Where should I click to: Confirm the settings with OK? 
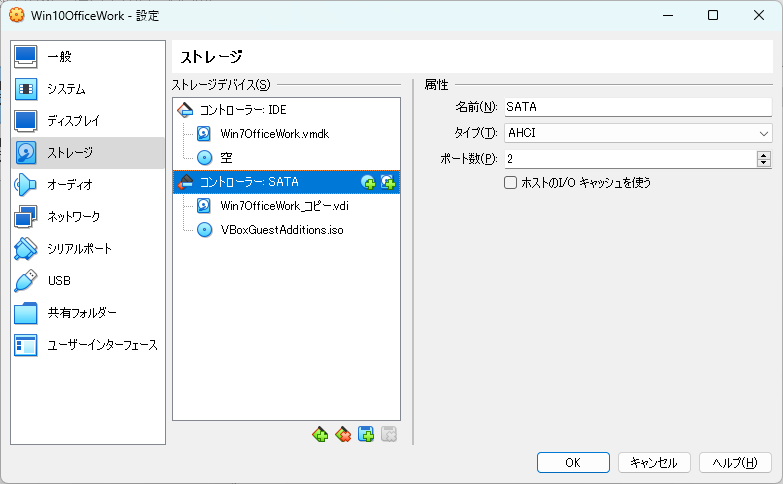[x=573, y=463]
